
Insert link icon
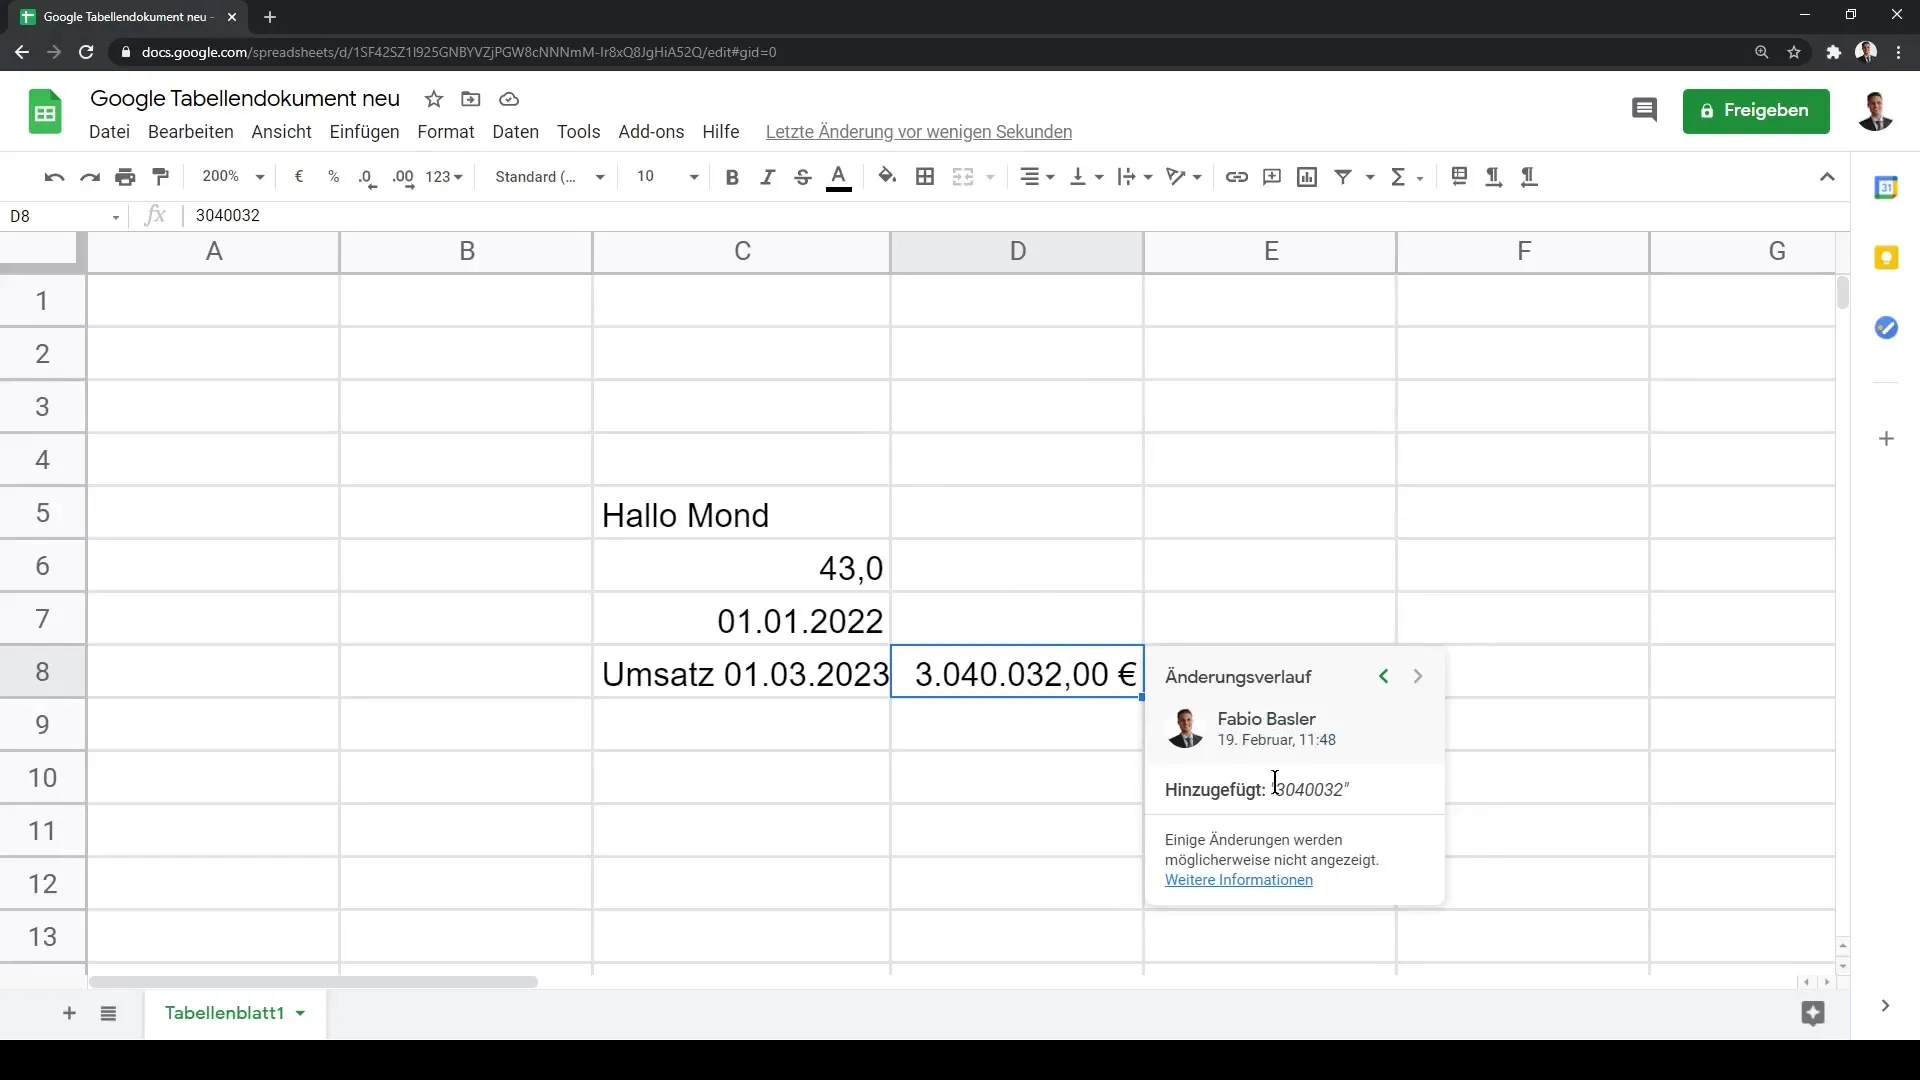pos(1237,177)
